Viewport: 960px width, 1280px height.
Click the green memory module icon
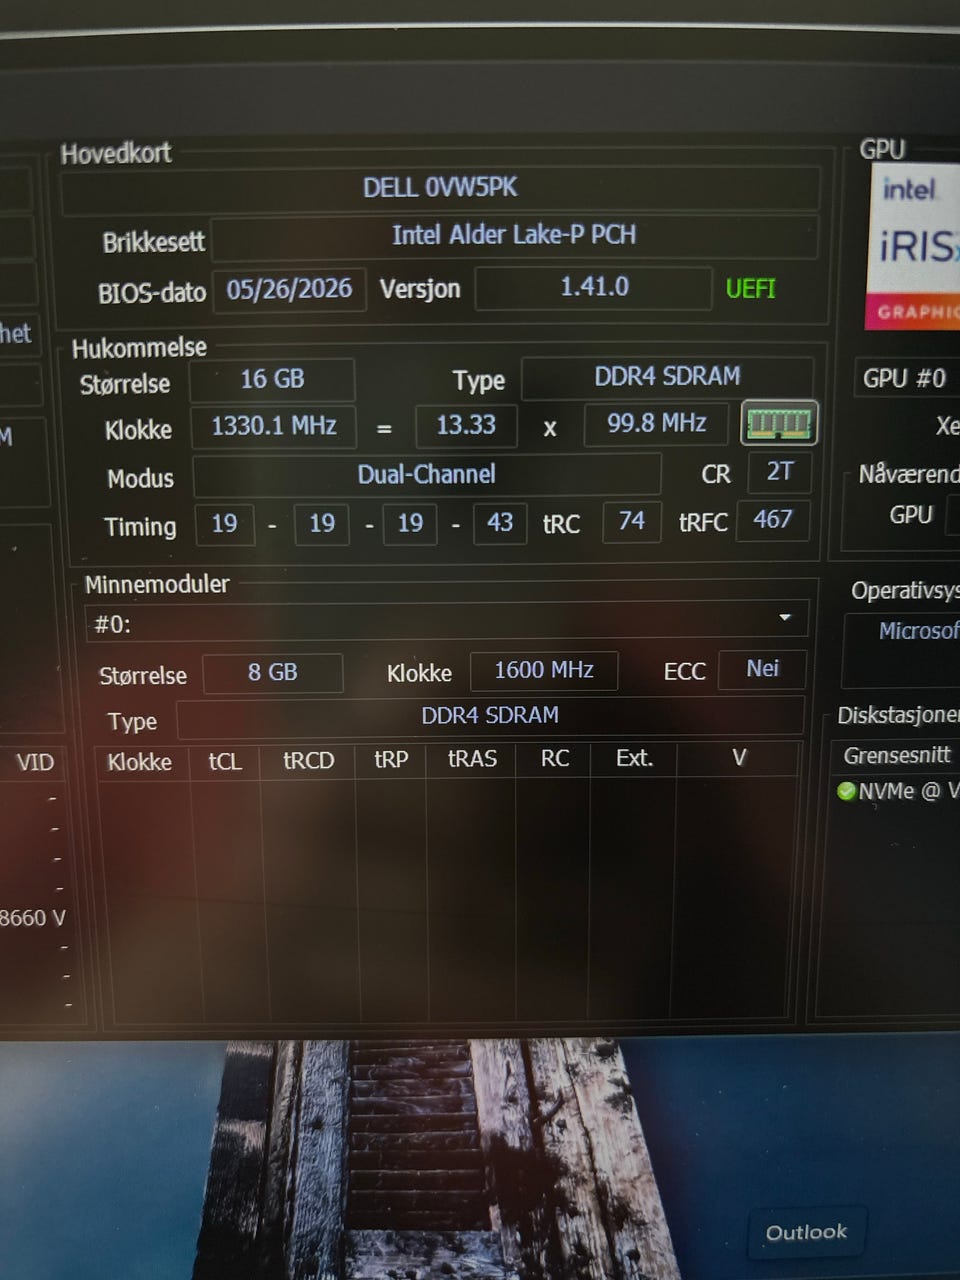coord(779,423)
